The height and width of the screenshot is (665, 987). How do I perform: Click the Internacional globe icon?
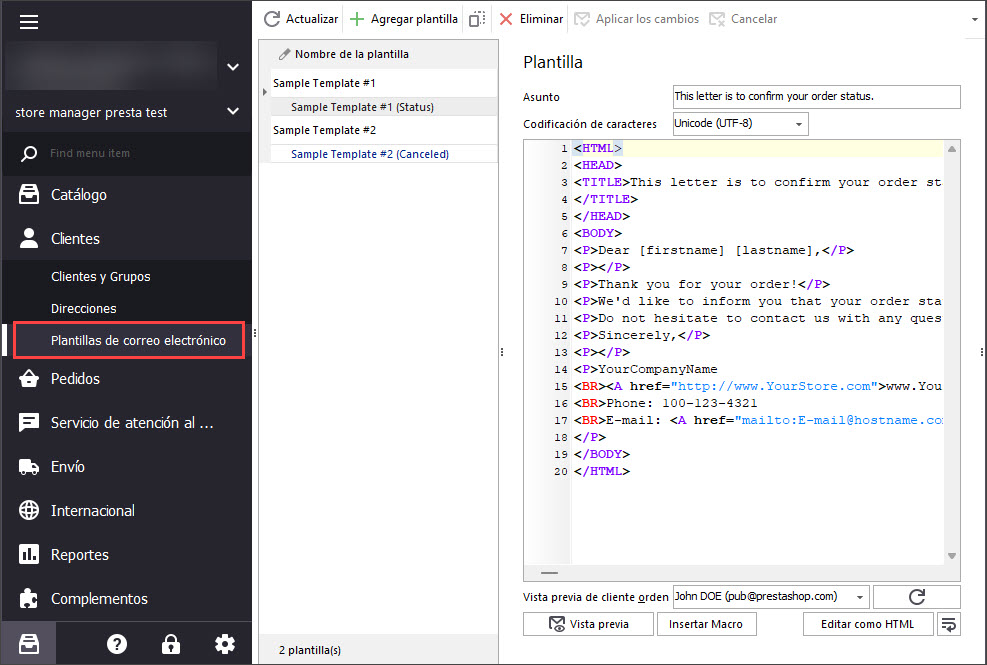tap(29, 511)
